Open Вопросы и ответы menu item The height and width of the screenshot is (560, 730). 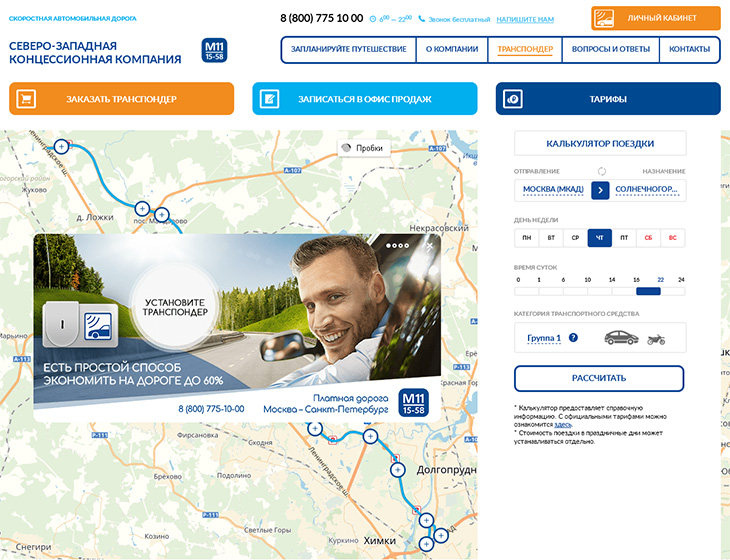point(610,49)
